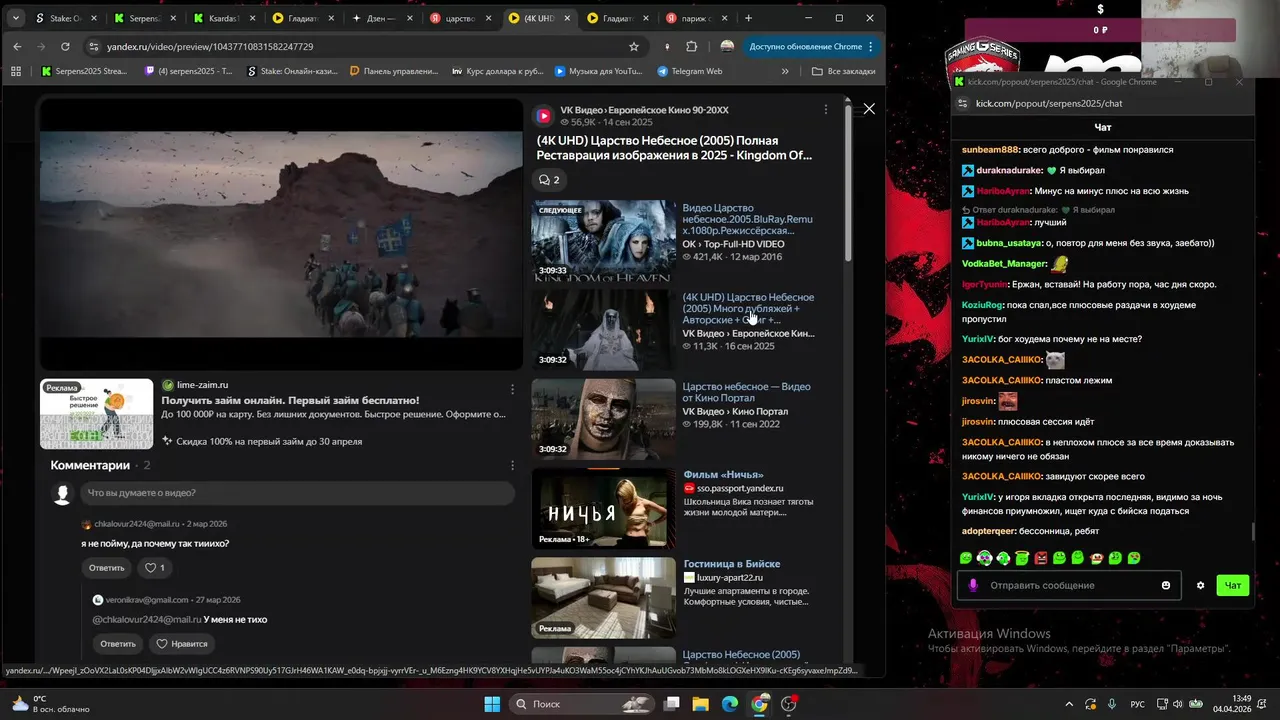The width and height of the screenshot is (1280, 720).
Task: Open the Все закладки bookmarks folder
Action: pyautogui.click(x=842, y=71)
